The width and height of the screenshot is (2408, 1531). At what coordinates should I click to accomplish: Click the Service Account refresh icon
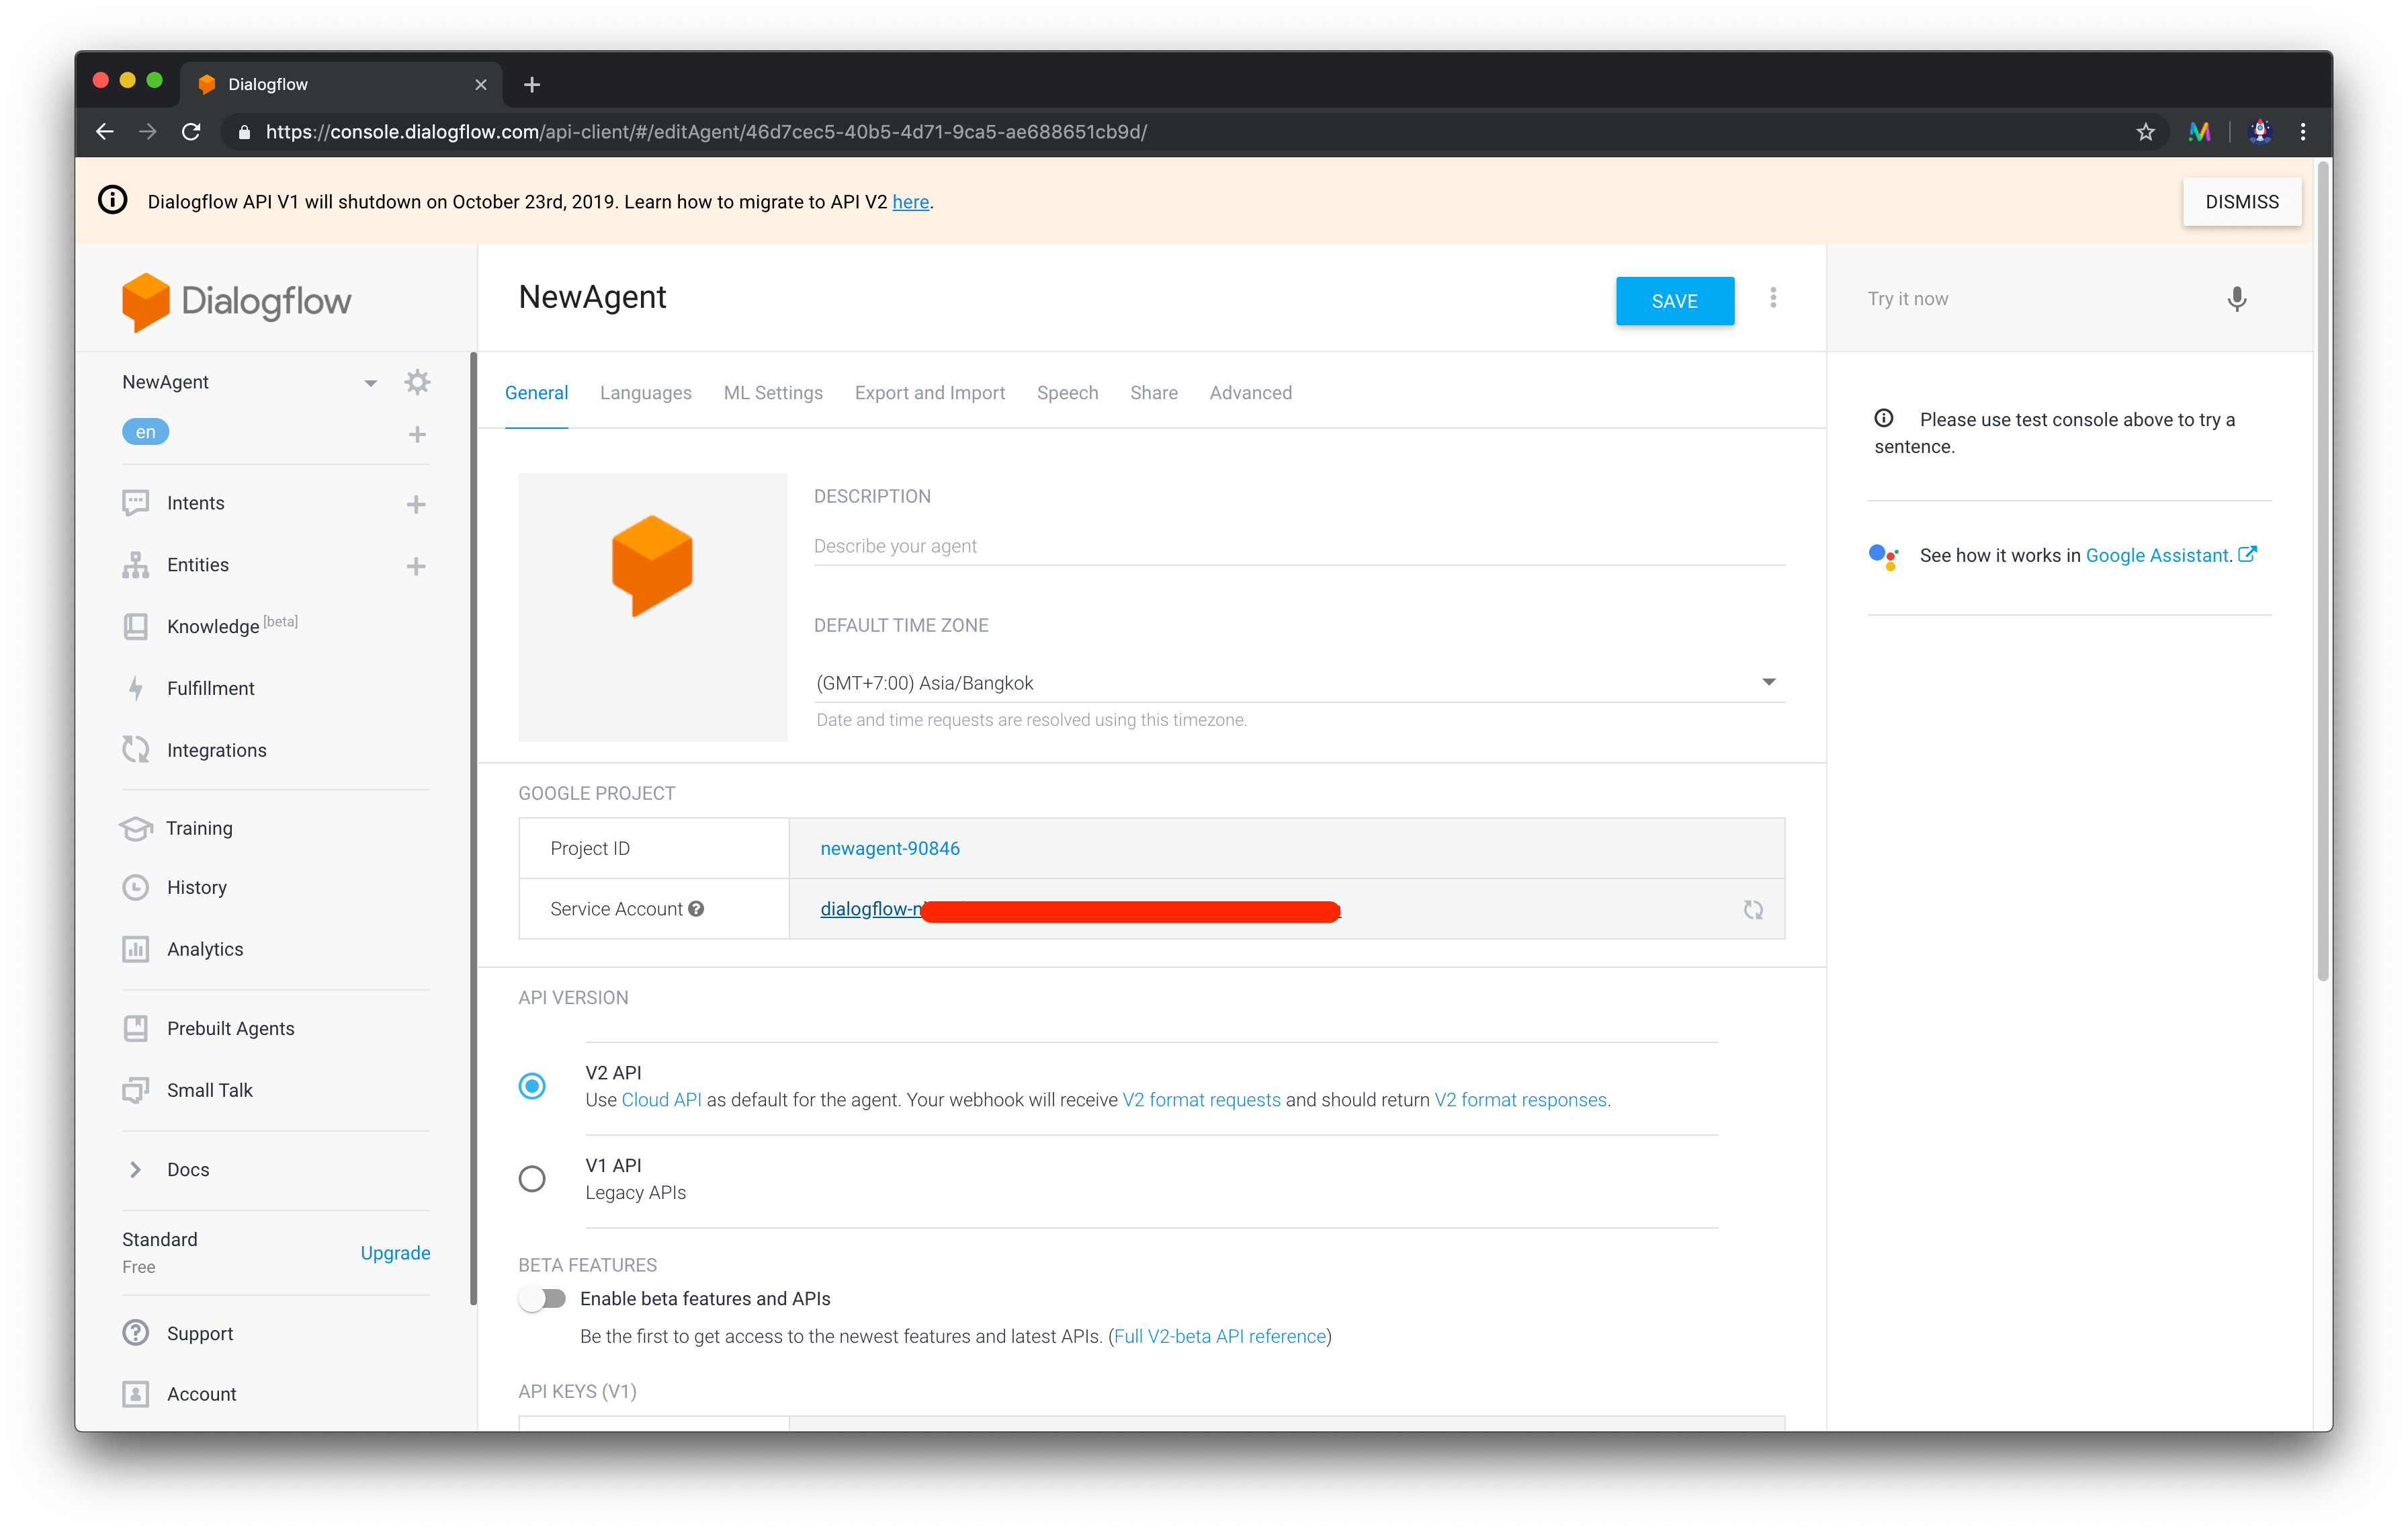coord(1754,909)
